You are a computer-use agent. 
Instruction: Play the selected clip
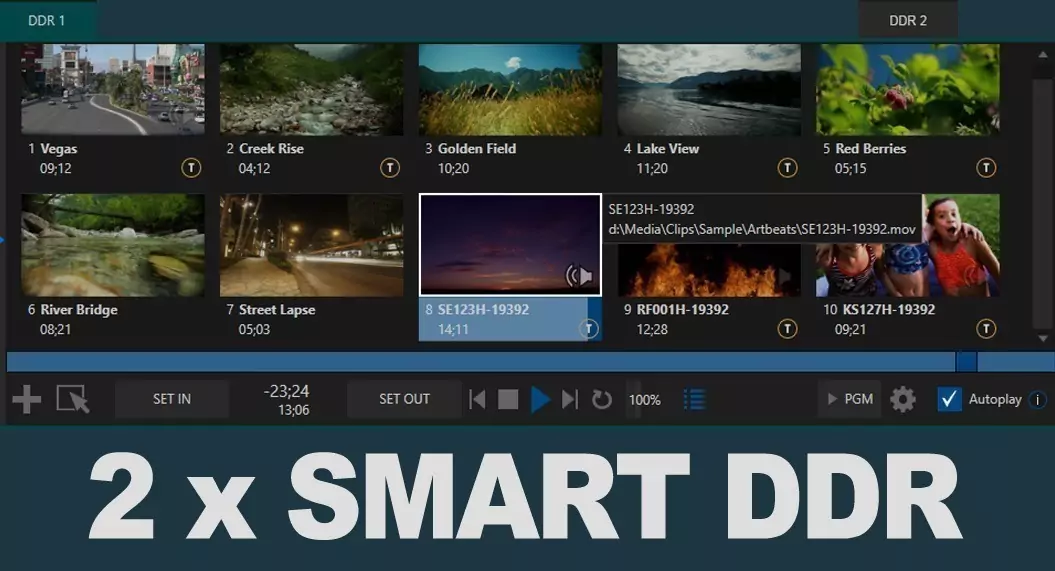pos(540,399)
